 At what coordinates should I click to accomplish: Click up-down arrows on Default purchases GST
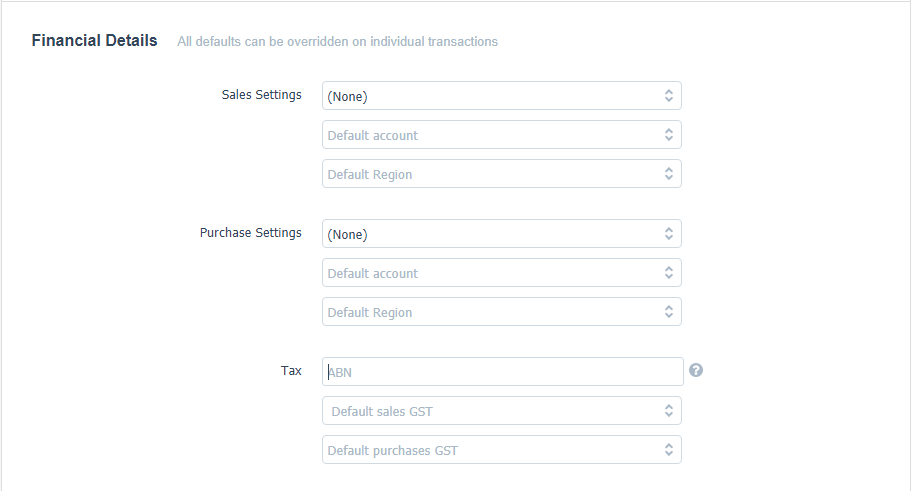[669, 450]
